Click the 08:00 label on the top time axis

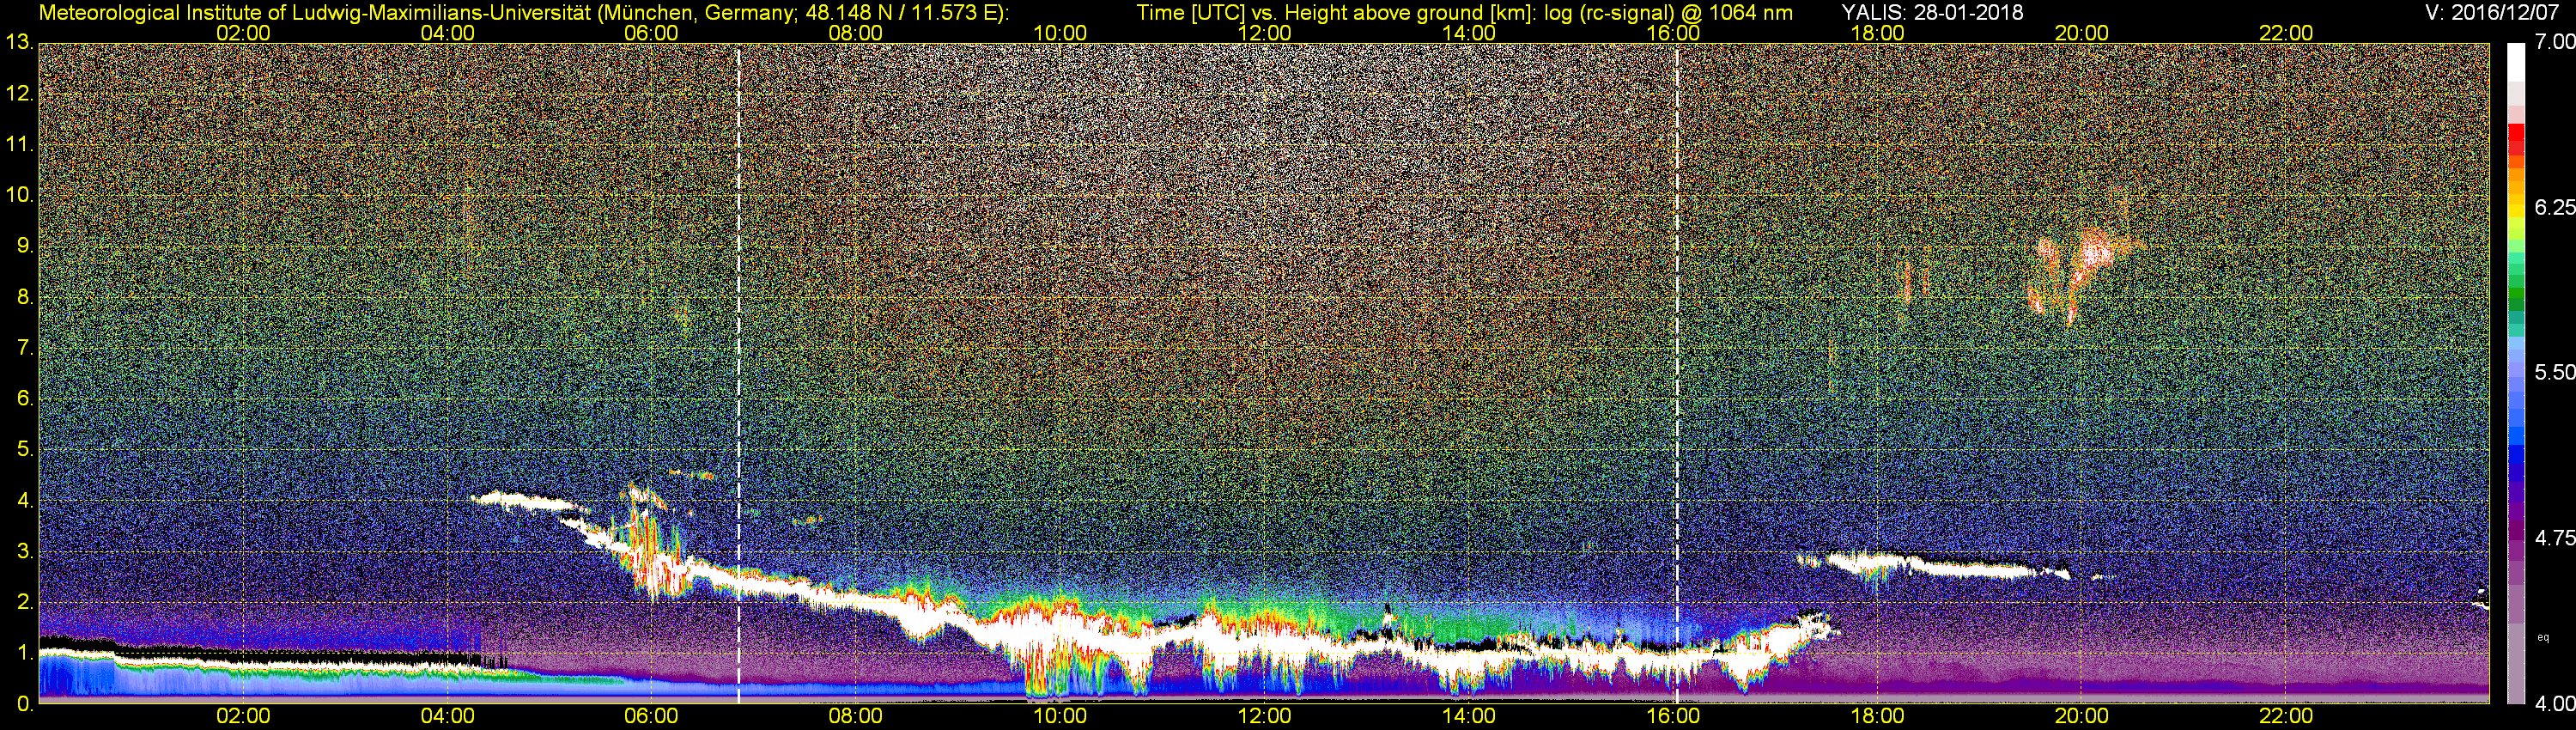[x=856, y=33]
